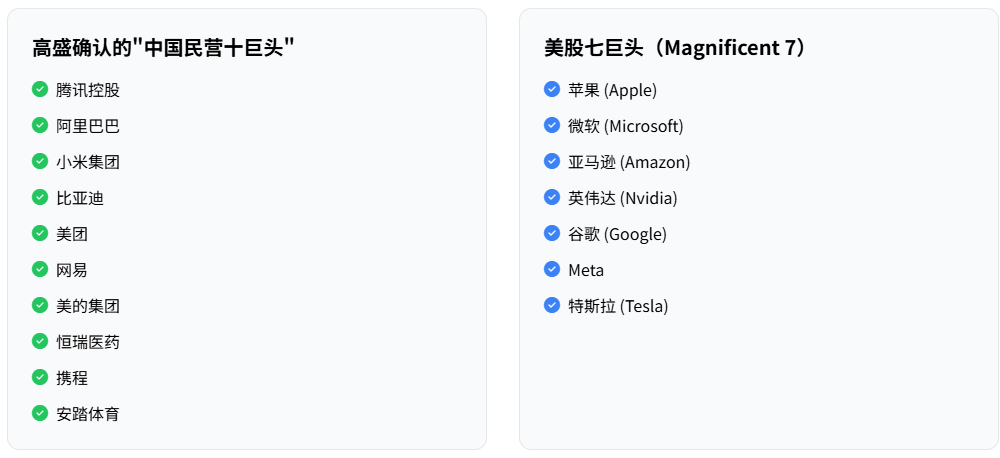Click the 微软 (Microsoft) text label
1000x458 pixels.
coord(625,126)
